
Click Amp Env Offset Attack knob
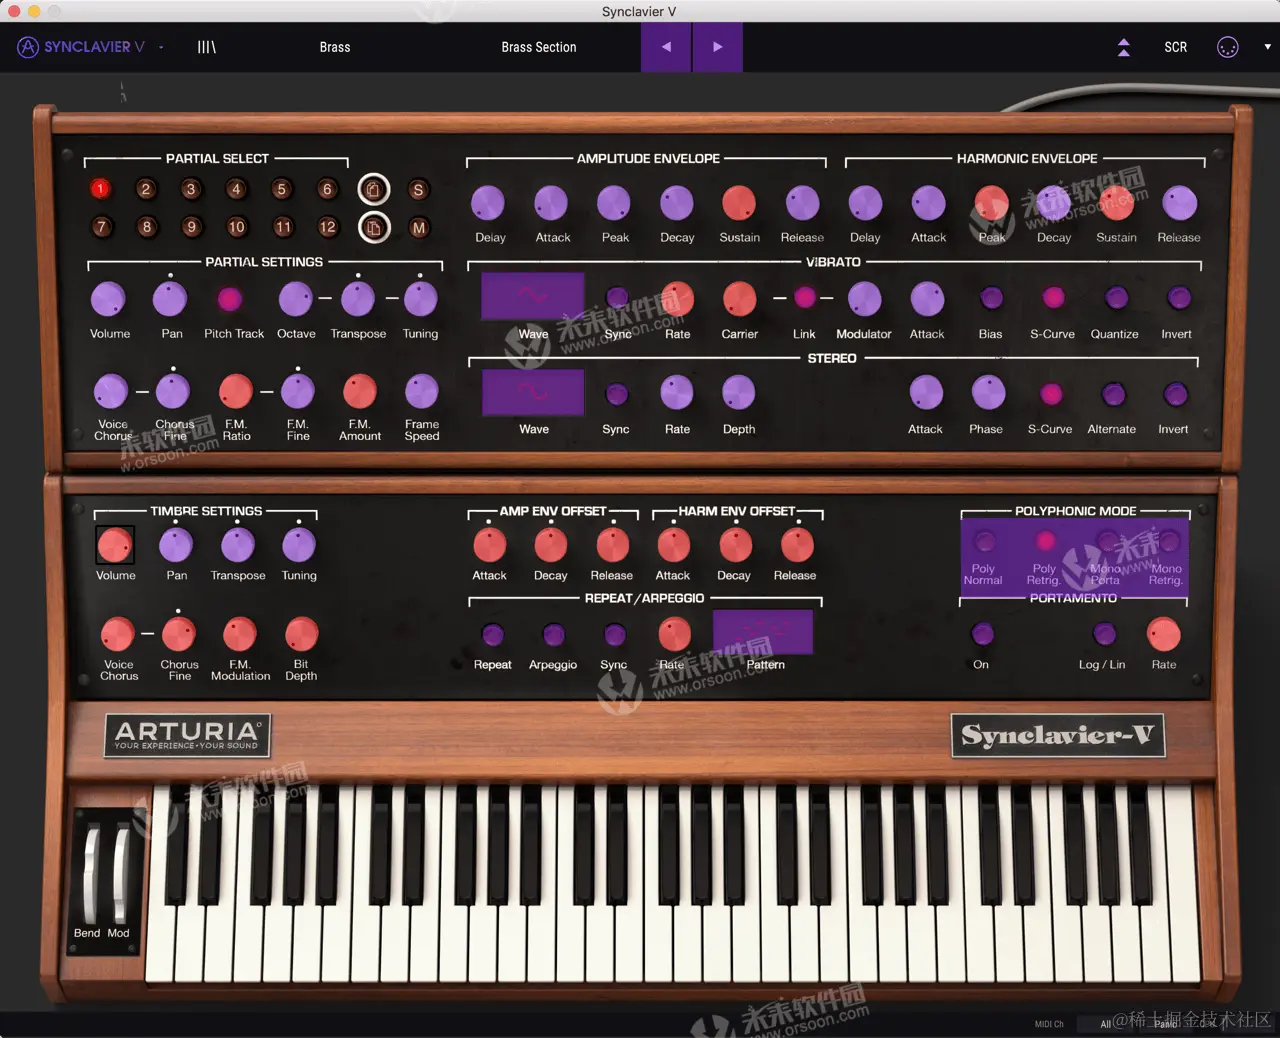coord(489,545)
